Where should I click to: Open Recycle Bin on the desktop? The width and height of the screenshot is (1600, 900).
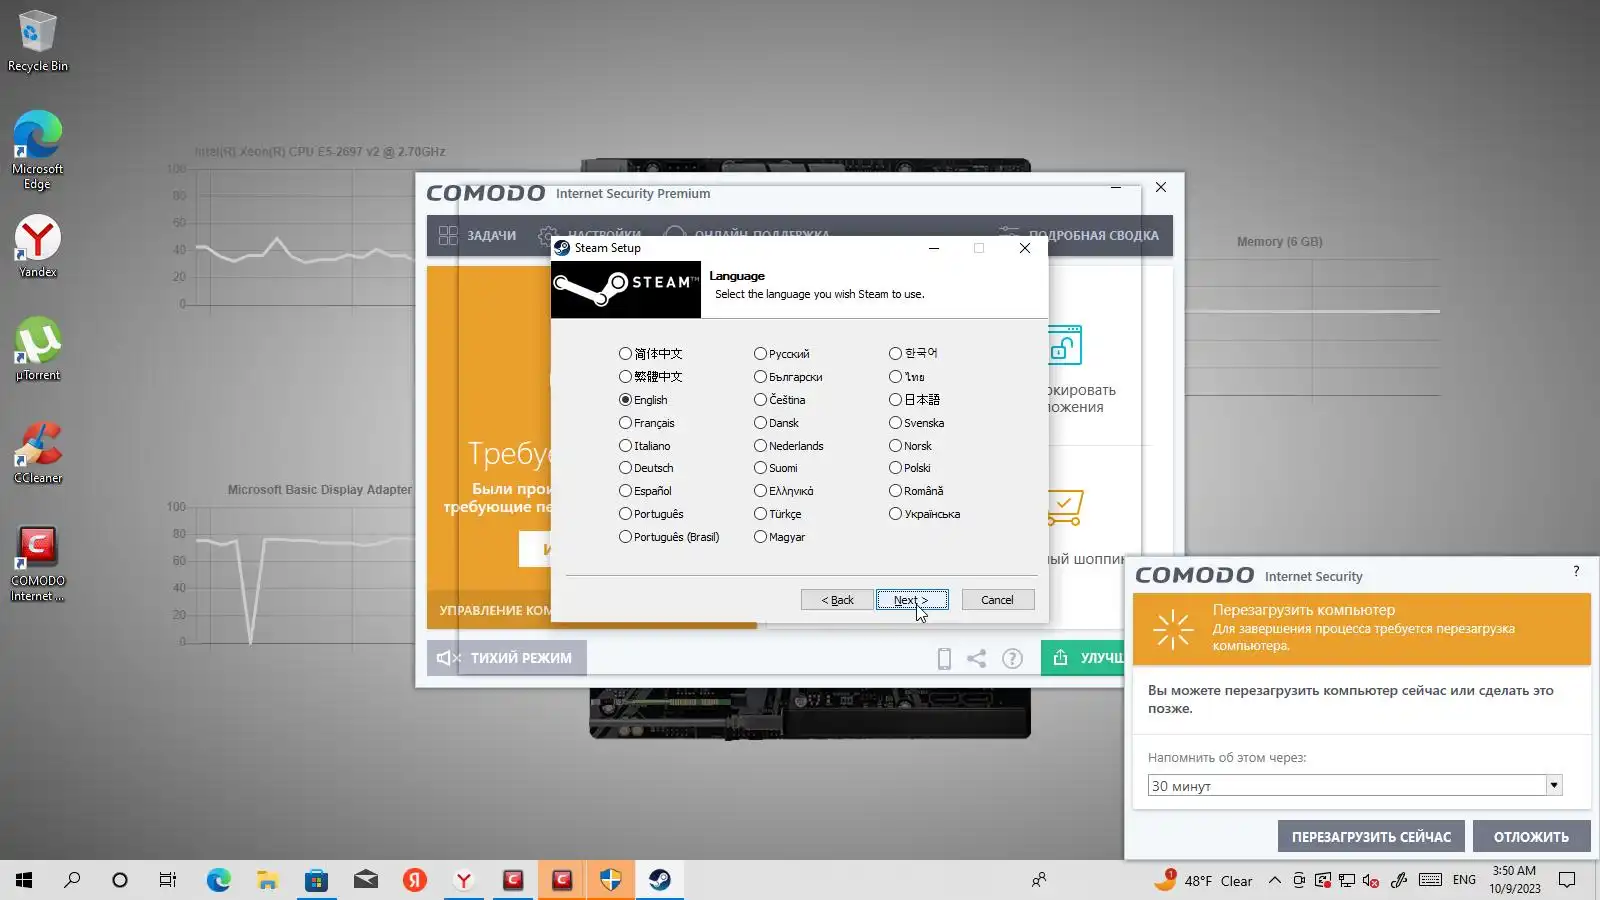tap(38, 42)
